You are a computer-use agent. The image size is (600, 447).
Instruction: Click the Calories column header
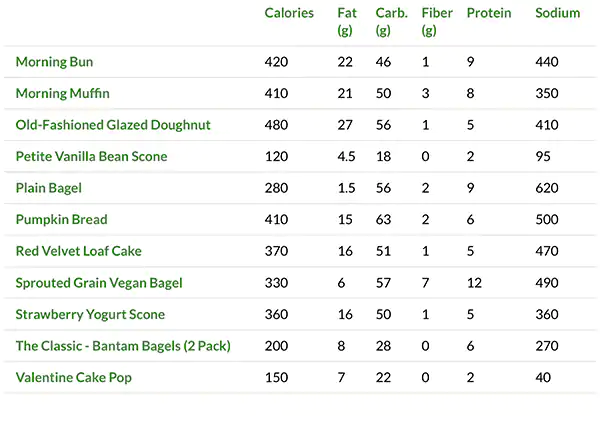[289, 14]
